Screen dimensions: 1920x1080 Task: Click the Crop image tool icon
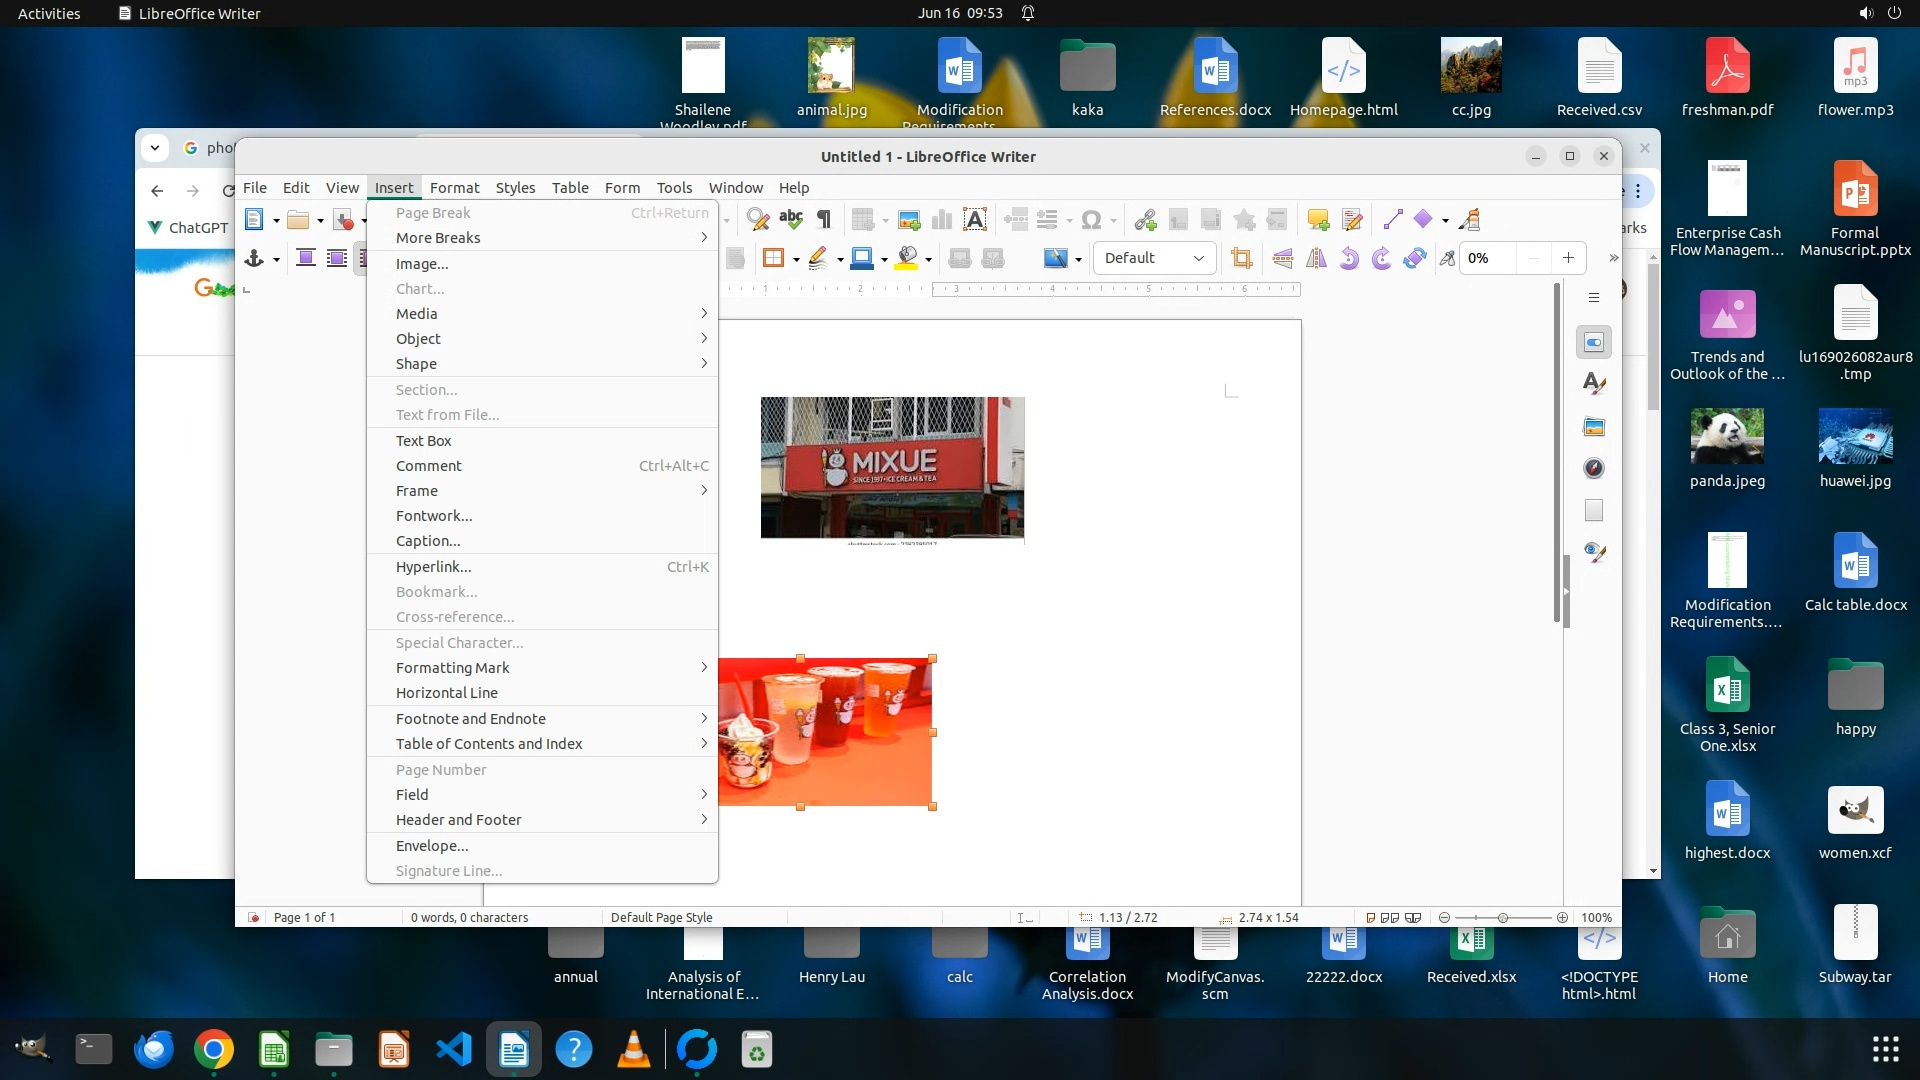click(1242, 259)
